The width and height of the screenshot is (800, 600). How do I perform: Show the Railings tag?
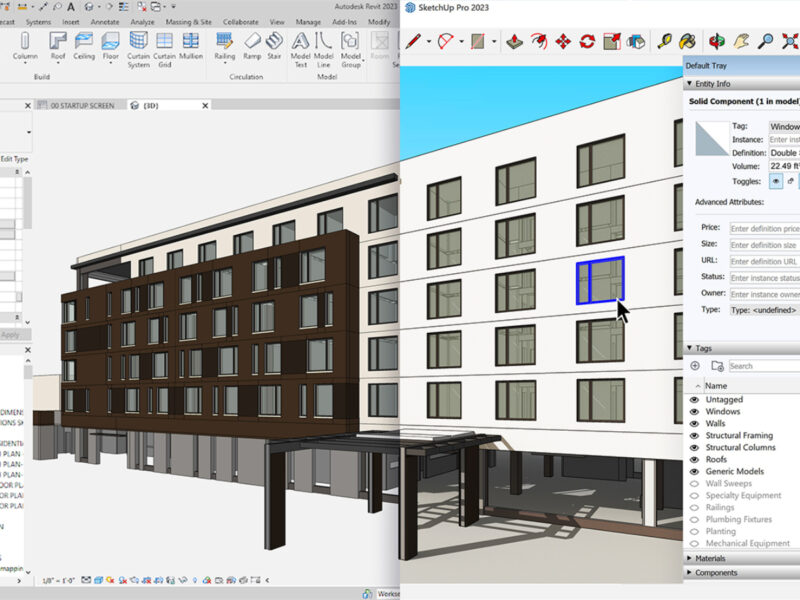(695, 508)
